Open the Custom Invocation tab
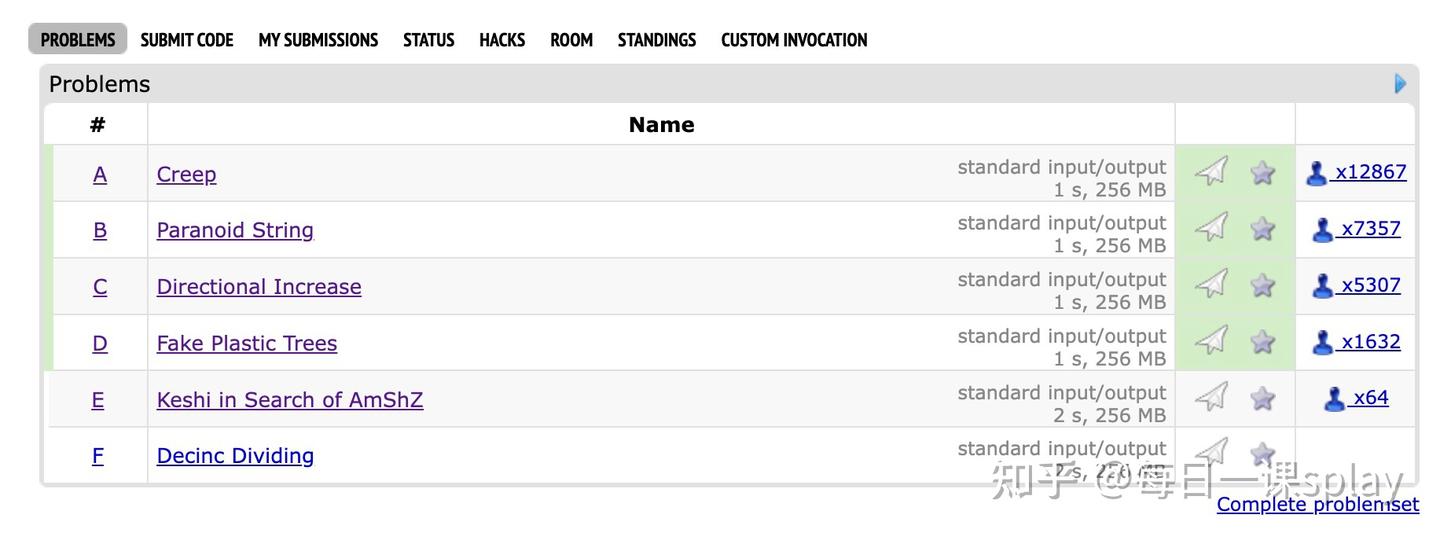1440x544 pixels. [794, 40]
